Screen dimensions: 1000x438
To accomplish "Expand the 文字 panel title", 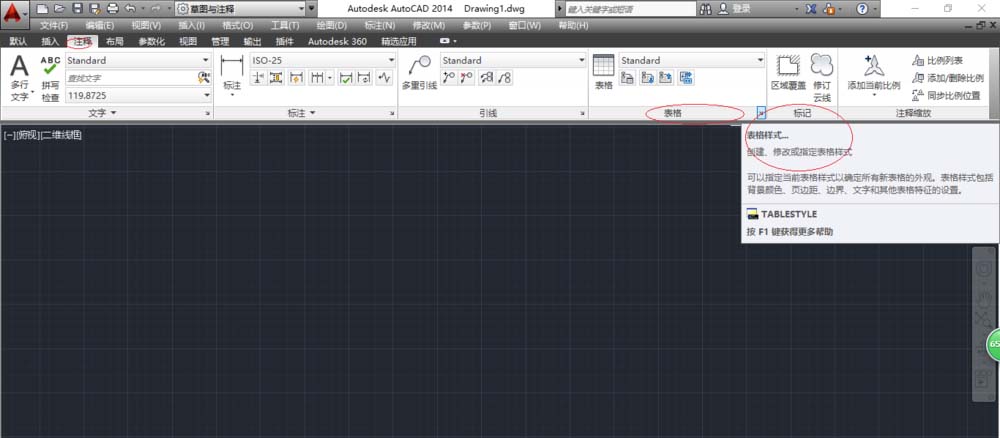I will tap(103, 113).
